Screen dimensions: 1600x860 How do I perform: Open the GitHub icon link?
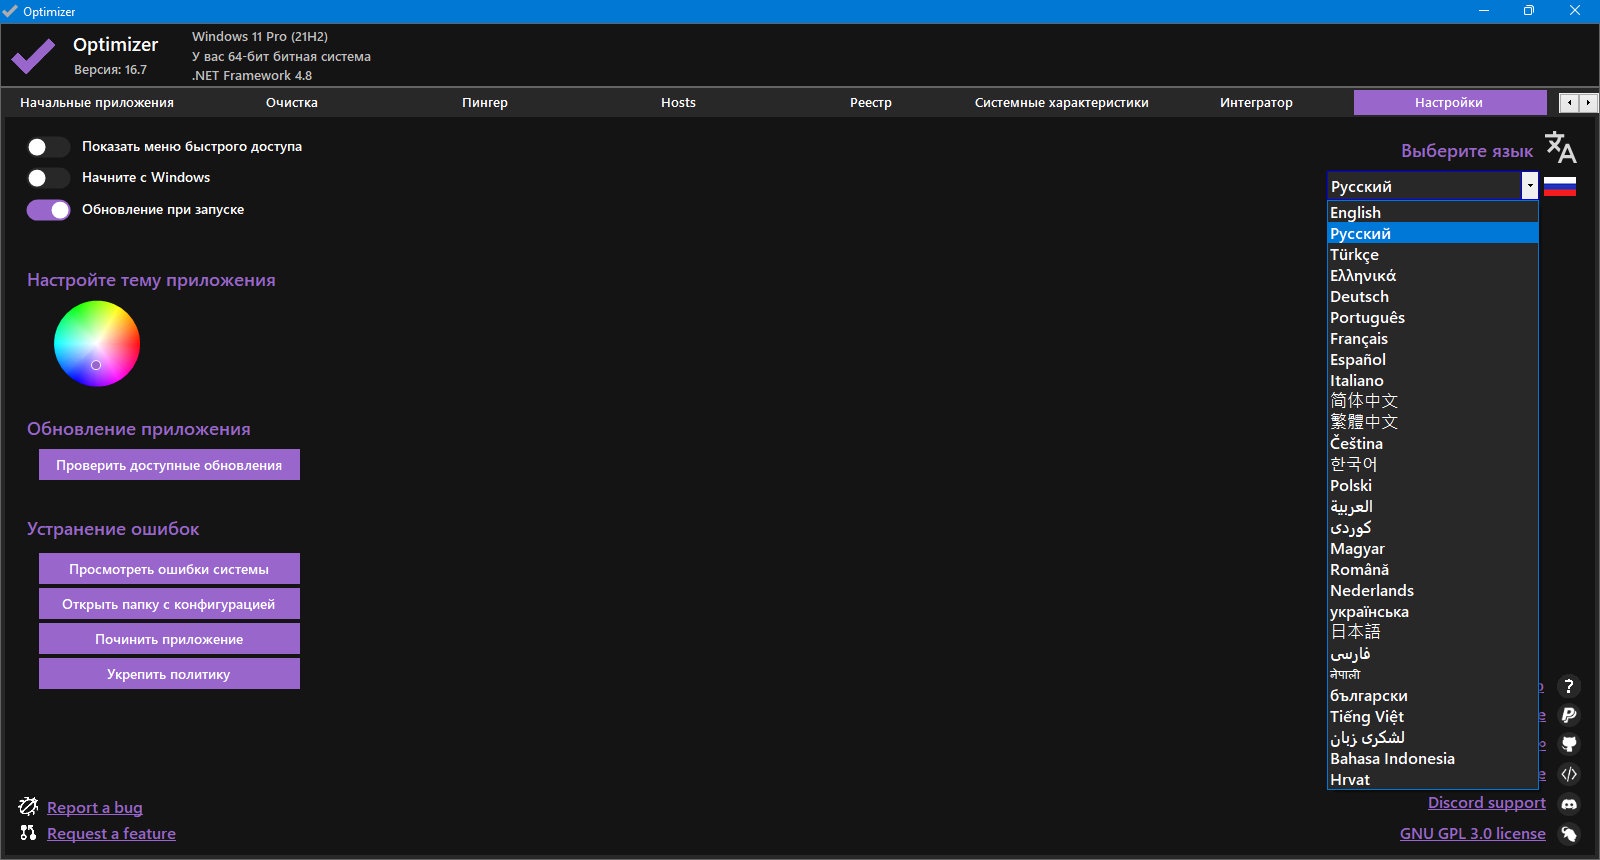point(1569,744)
